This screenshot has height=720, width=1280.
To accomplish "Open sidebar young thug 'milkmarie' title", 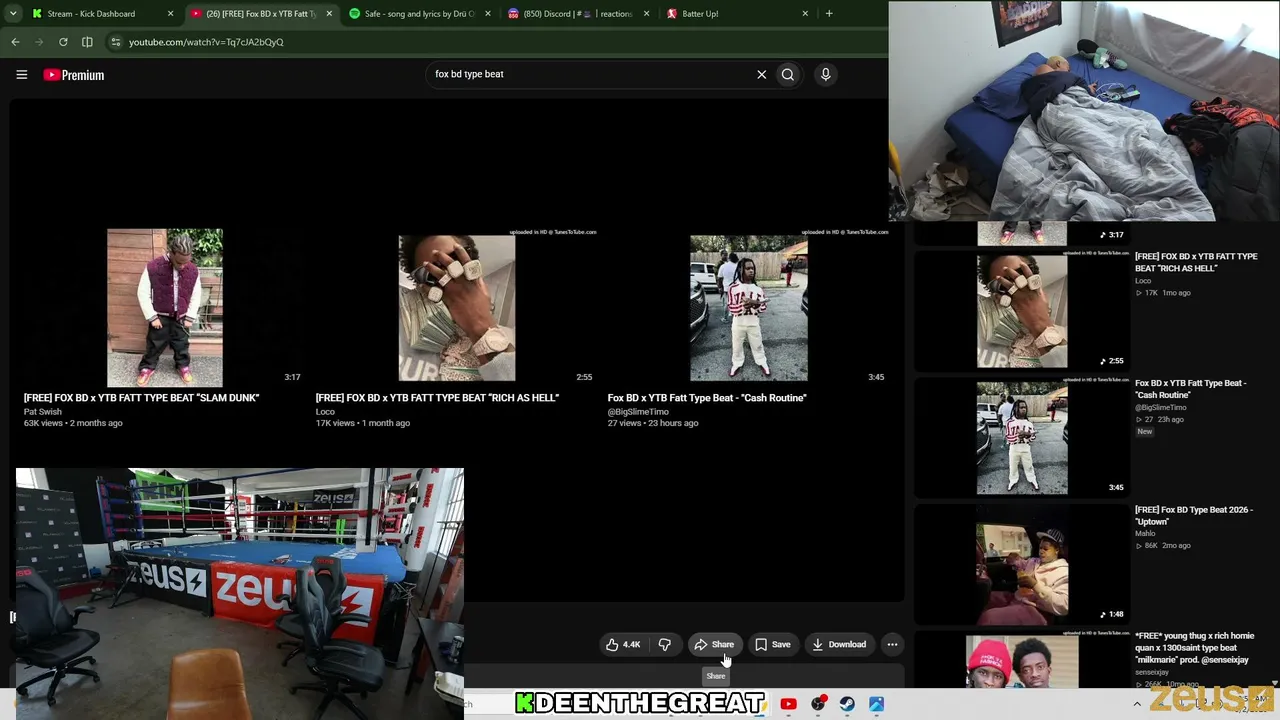I will (x=1194, y=648).
